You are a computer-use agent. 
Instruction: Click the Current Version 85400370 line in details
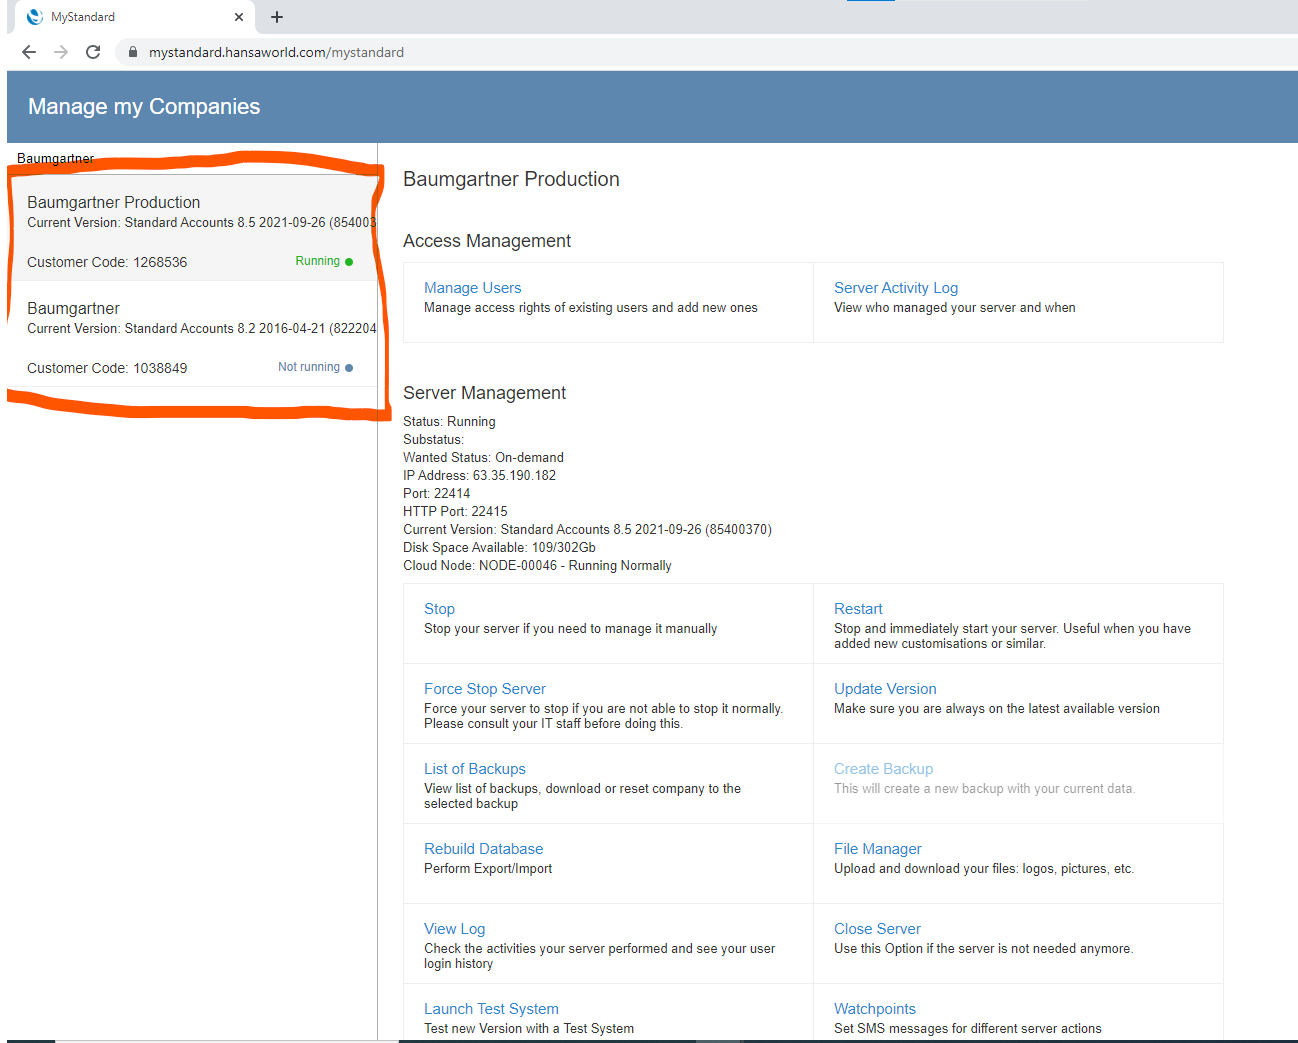(587, 530)
